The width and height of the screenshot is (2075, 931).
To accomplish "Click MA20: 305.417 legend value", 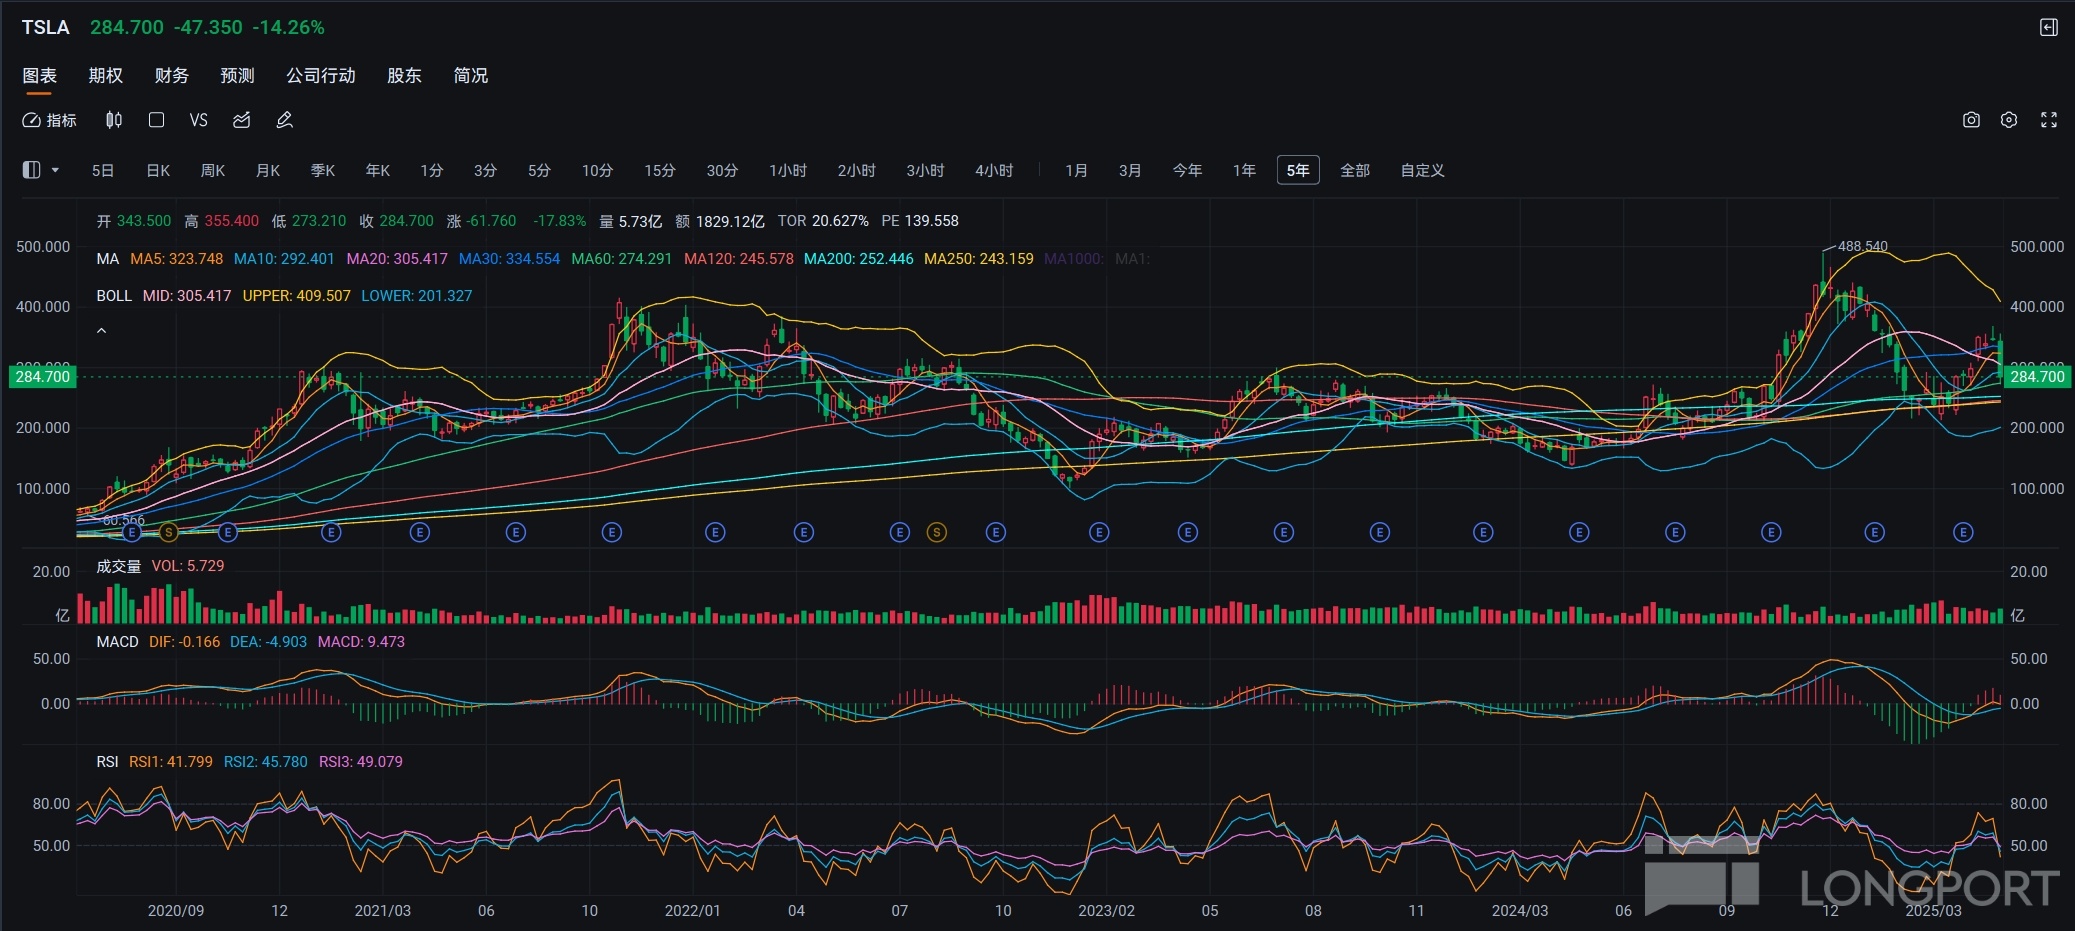I will click(x=397, y=259).
